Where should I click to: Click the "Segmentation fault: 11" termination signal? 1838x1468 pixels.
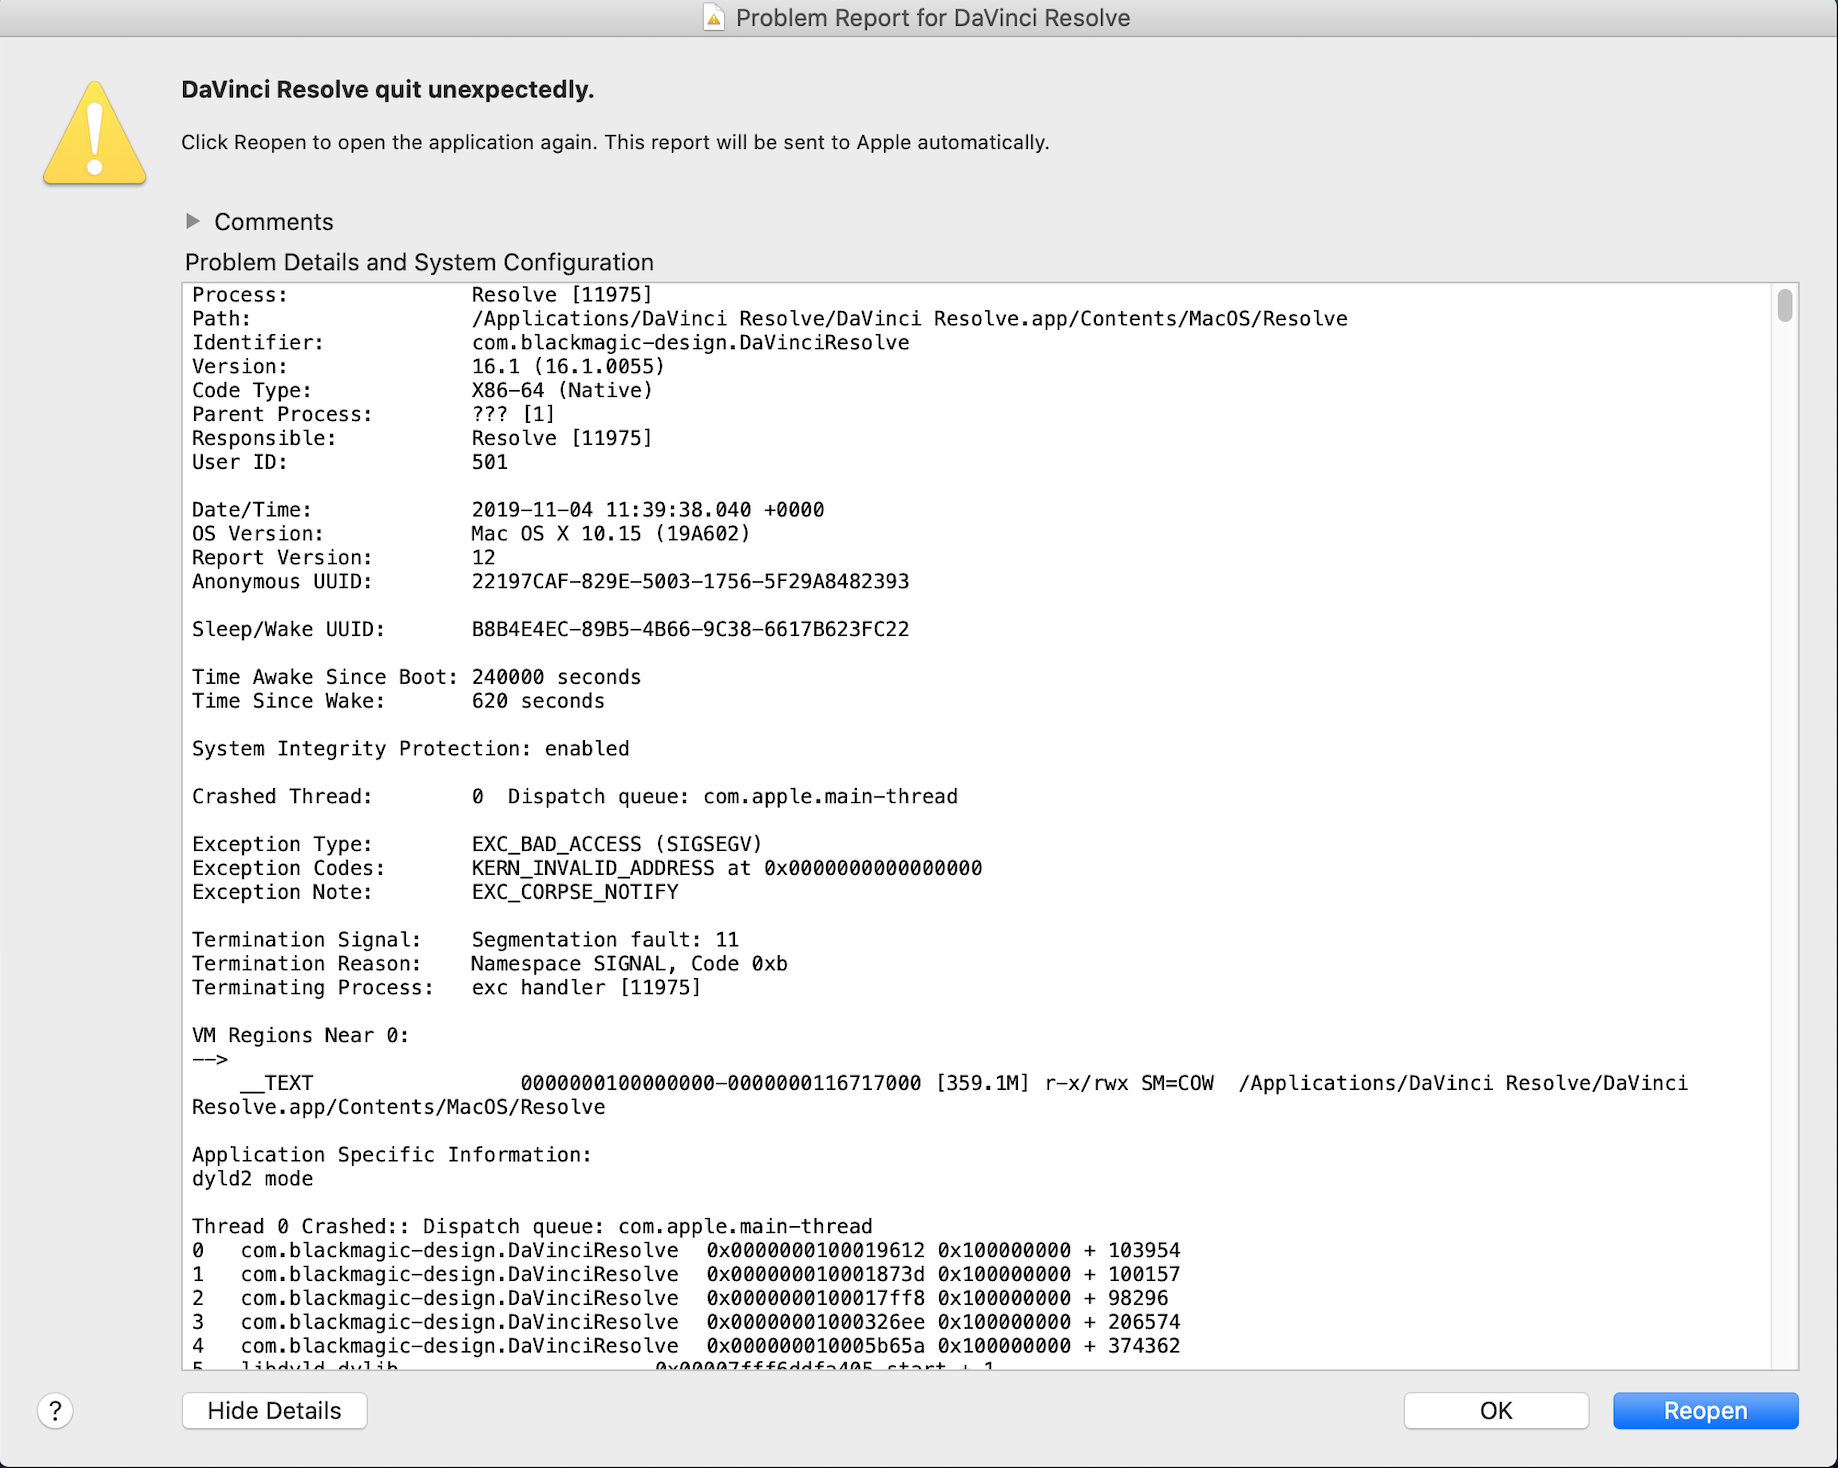point(605,940)
